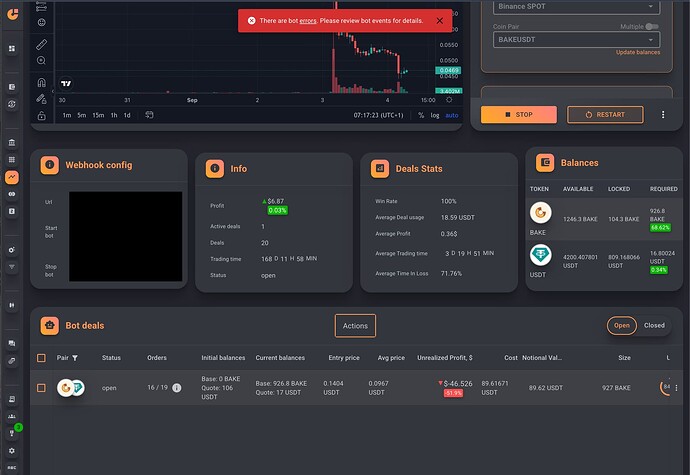Click the 0.0469 current price label

[x=448, y=70]
